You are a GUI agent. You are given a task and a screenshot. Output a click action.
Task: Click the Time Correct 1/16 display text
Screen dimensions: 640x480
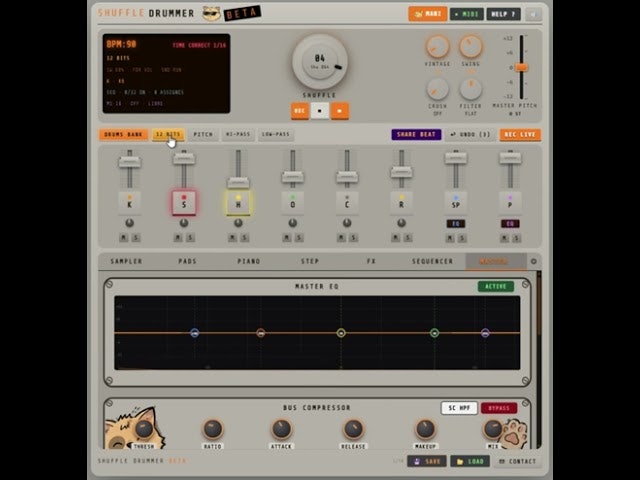[199, 45]
